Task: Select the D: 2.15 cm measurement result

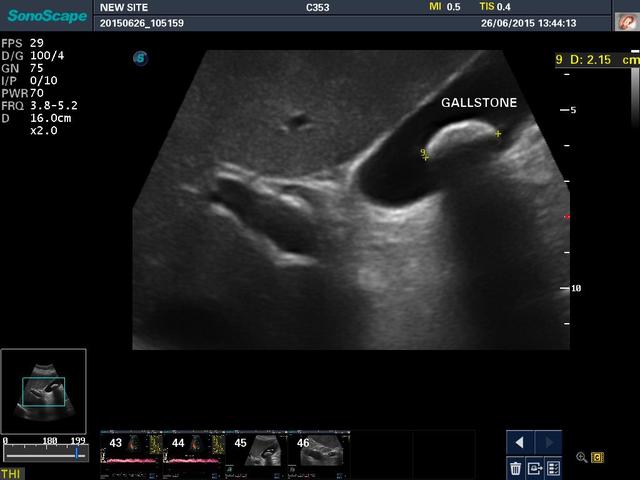Action: (x=596, y=60)
